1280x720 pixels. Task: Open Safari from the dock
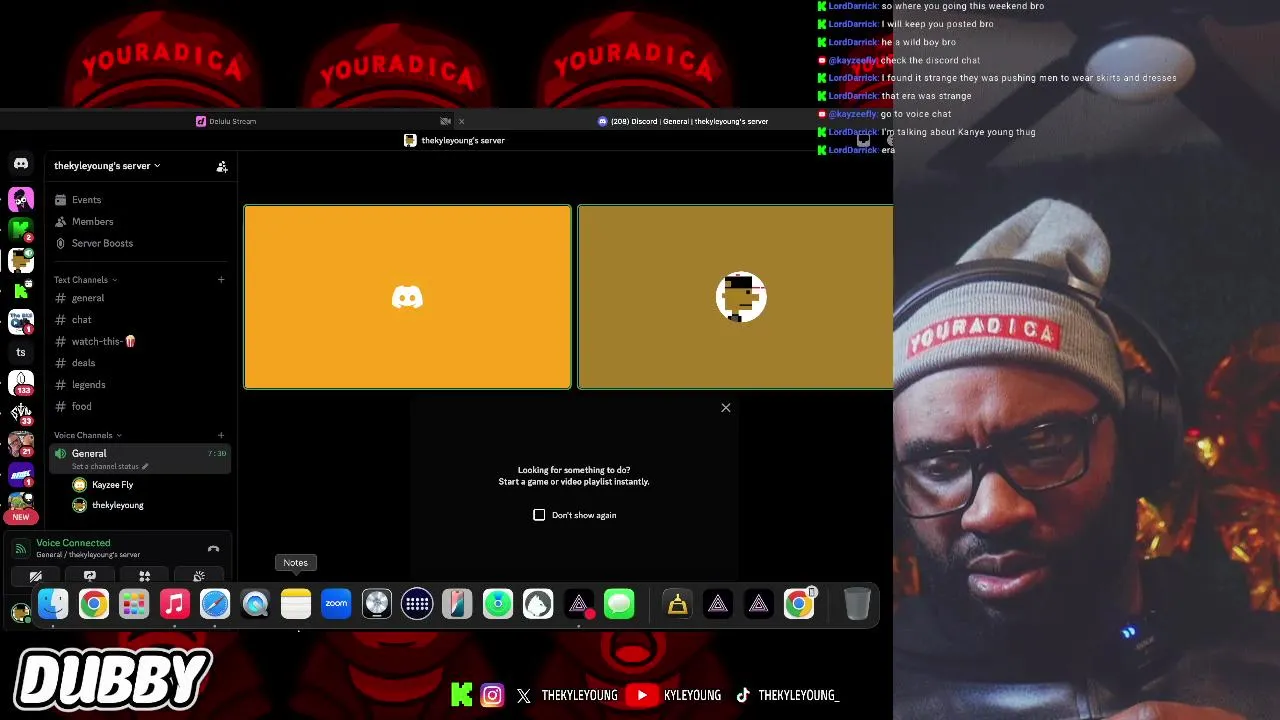coord(215,604)
